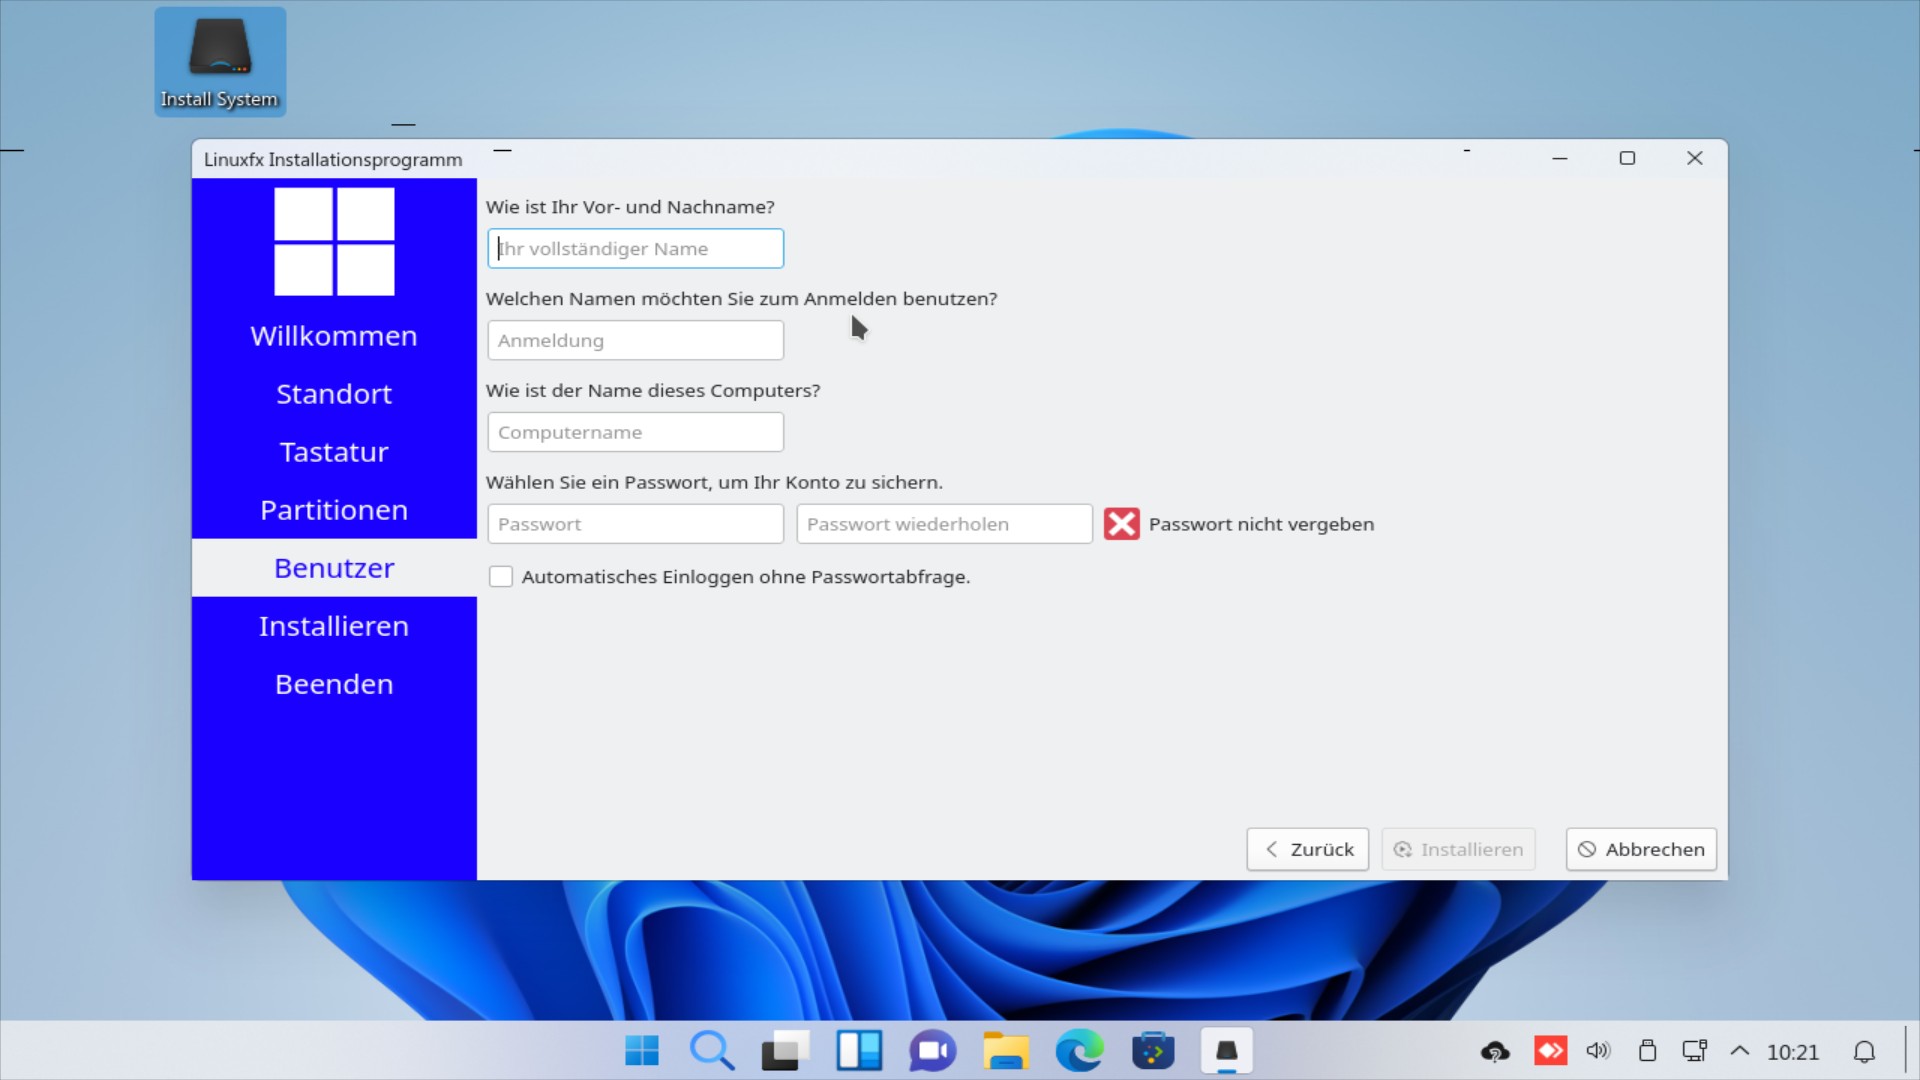The image size is (1920, 1080).
Task: Open the video chat taskbar icon
Action: [932, 1051]
